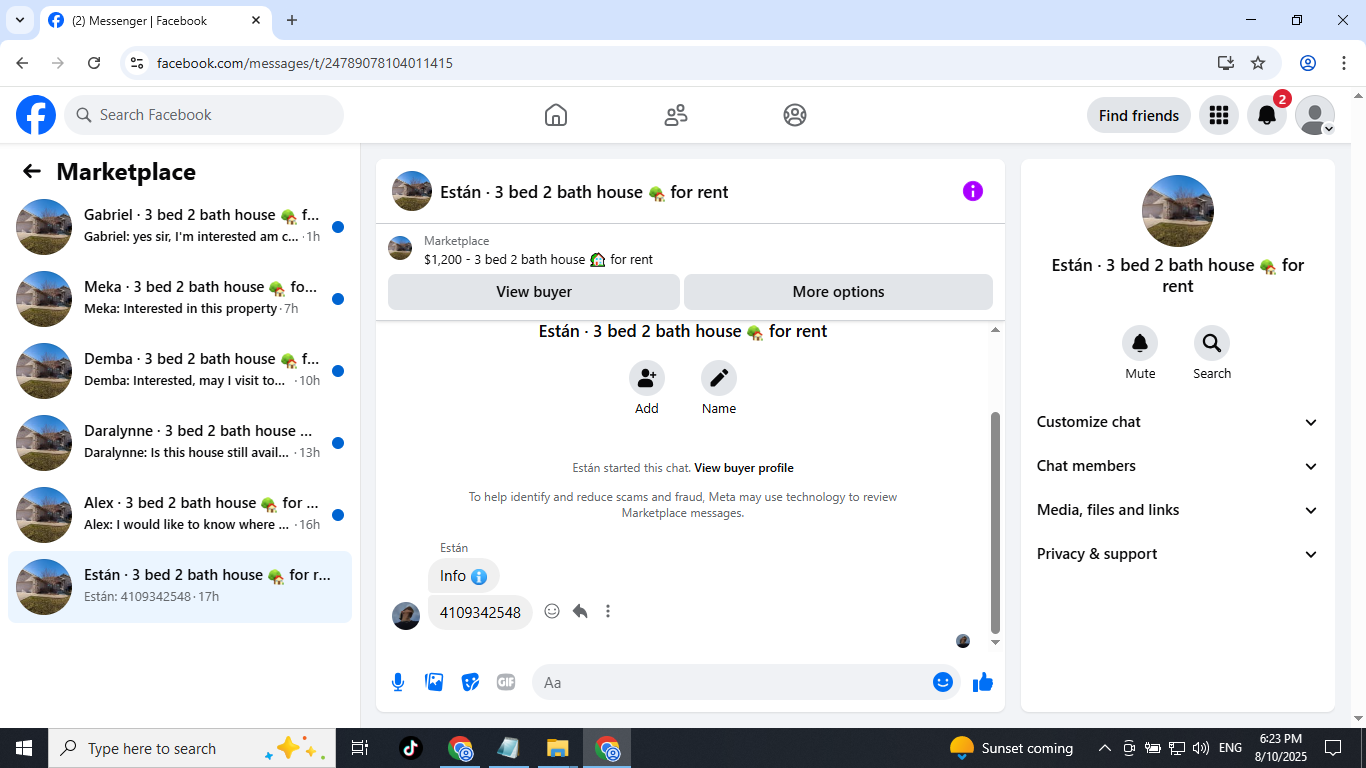Image resolution: width=1366 pixels, height=768 pixels.
Task: Send a thumbs up like
Action: (983, 682)
